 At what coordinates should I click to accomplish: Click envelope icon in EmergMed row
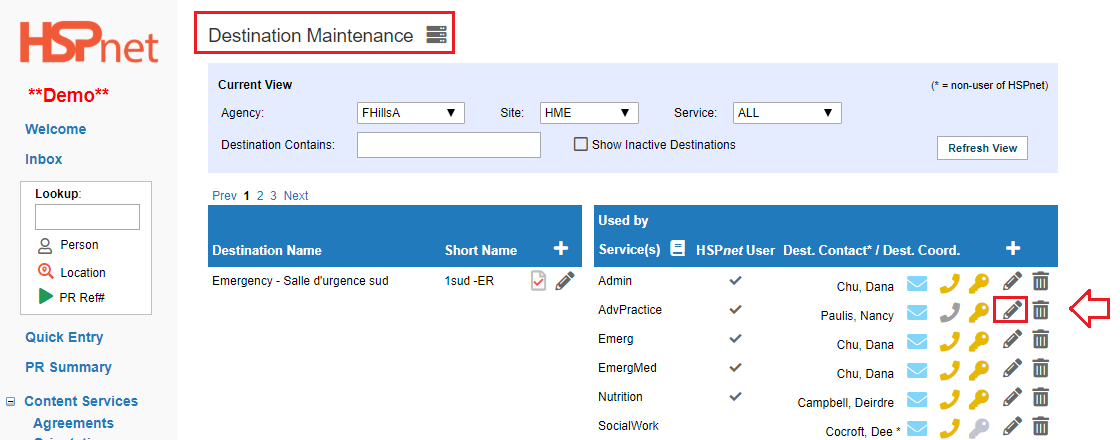(916, 371)
